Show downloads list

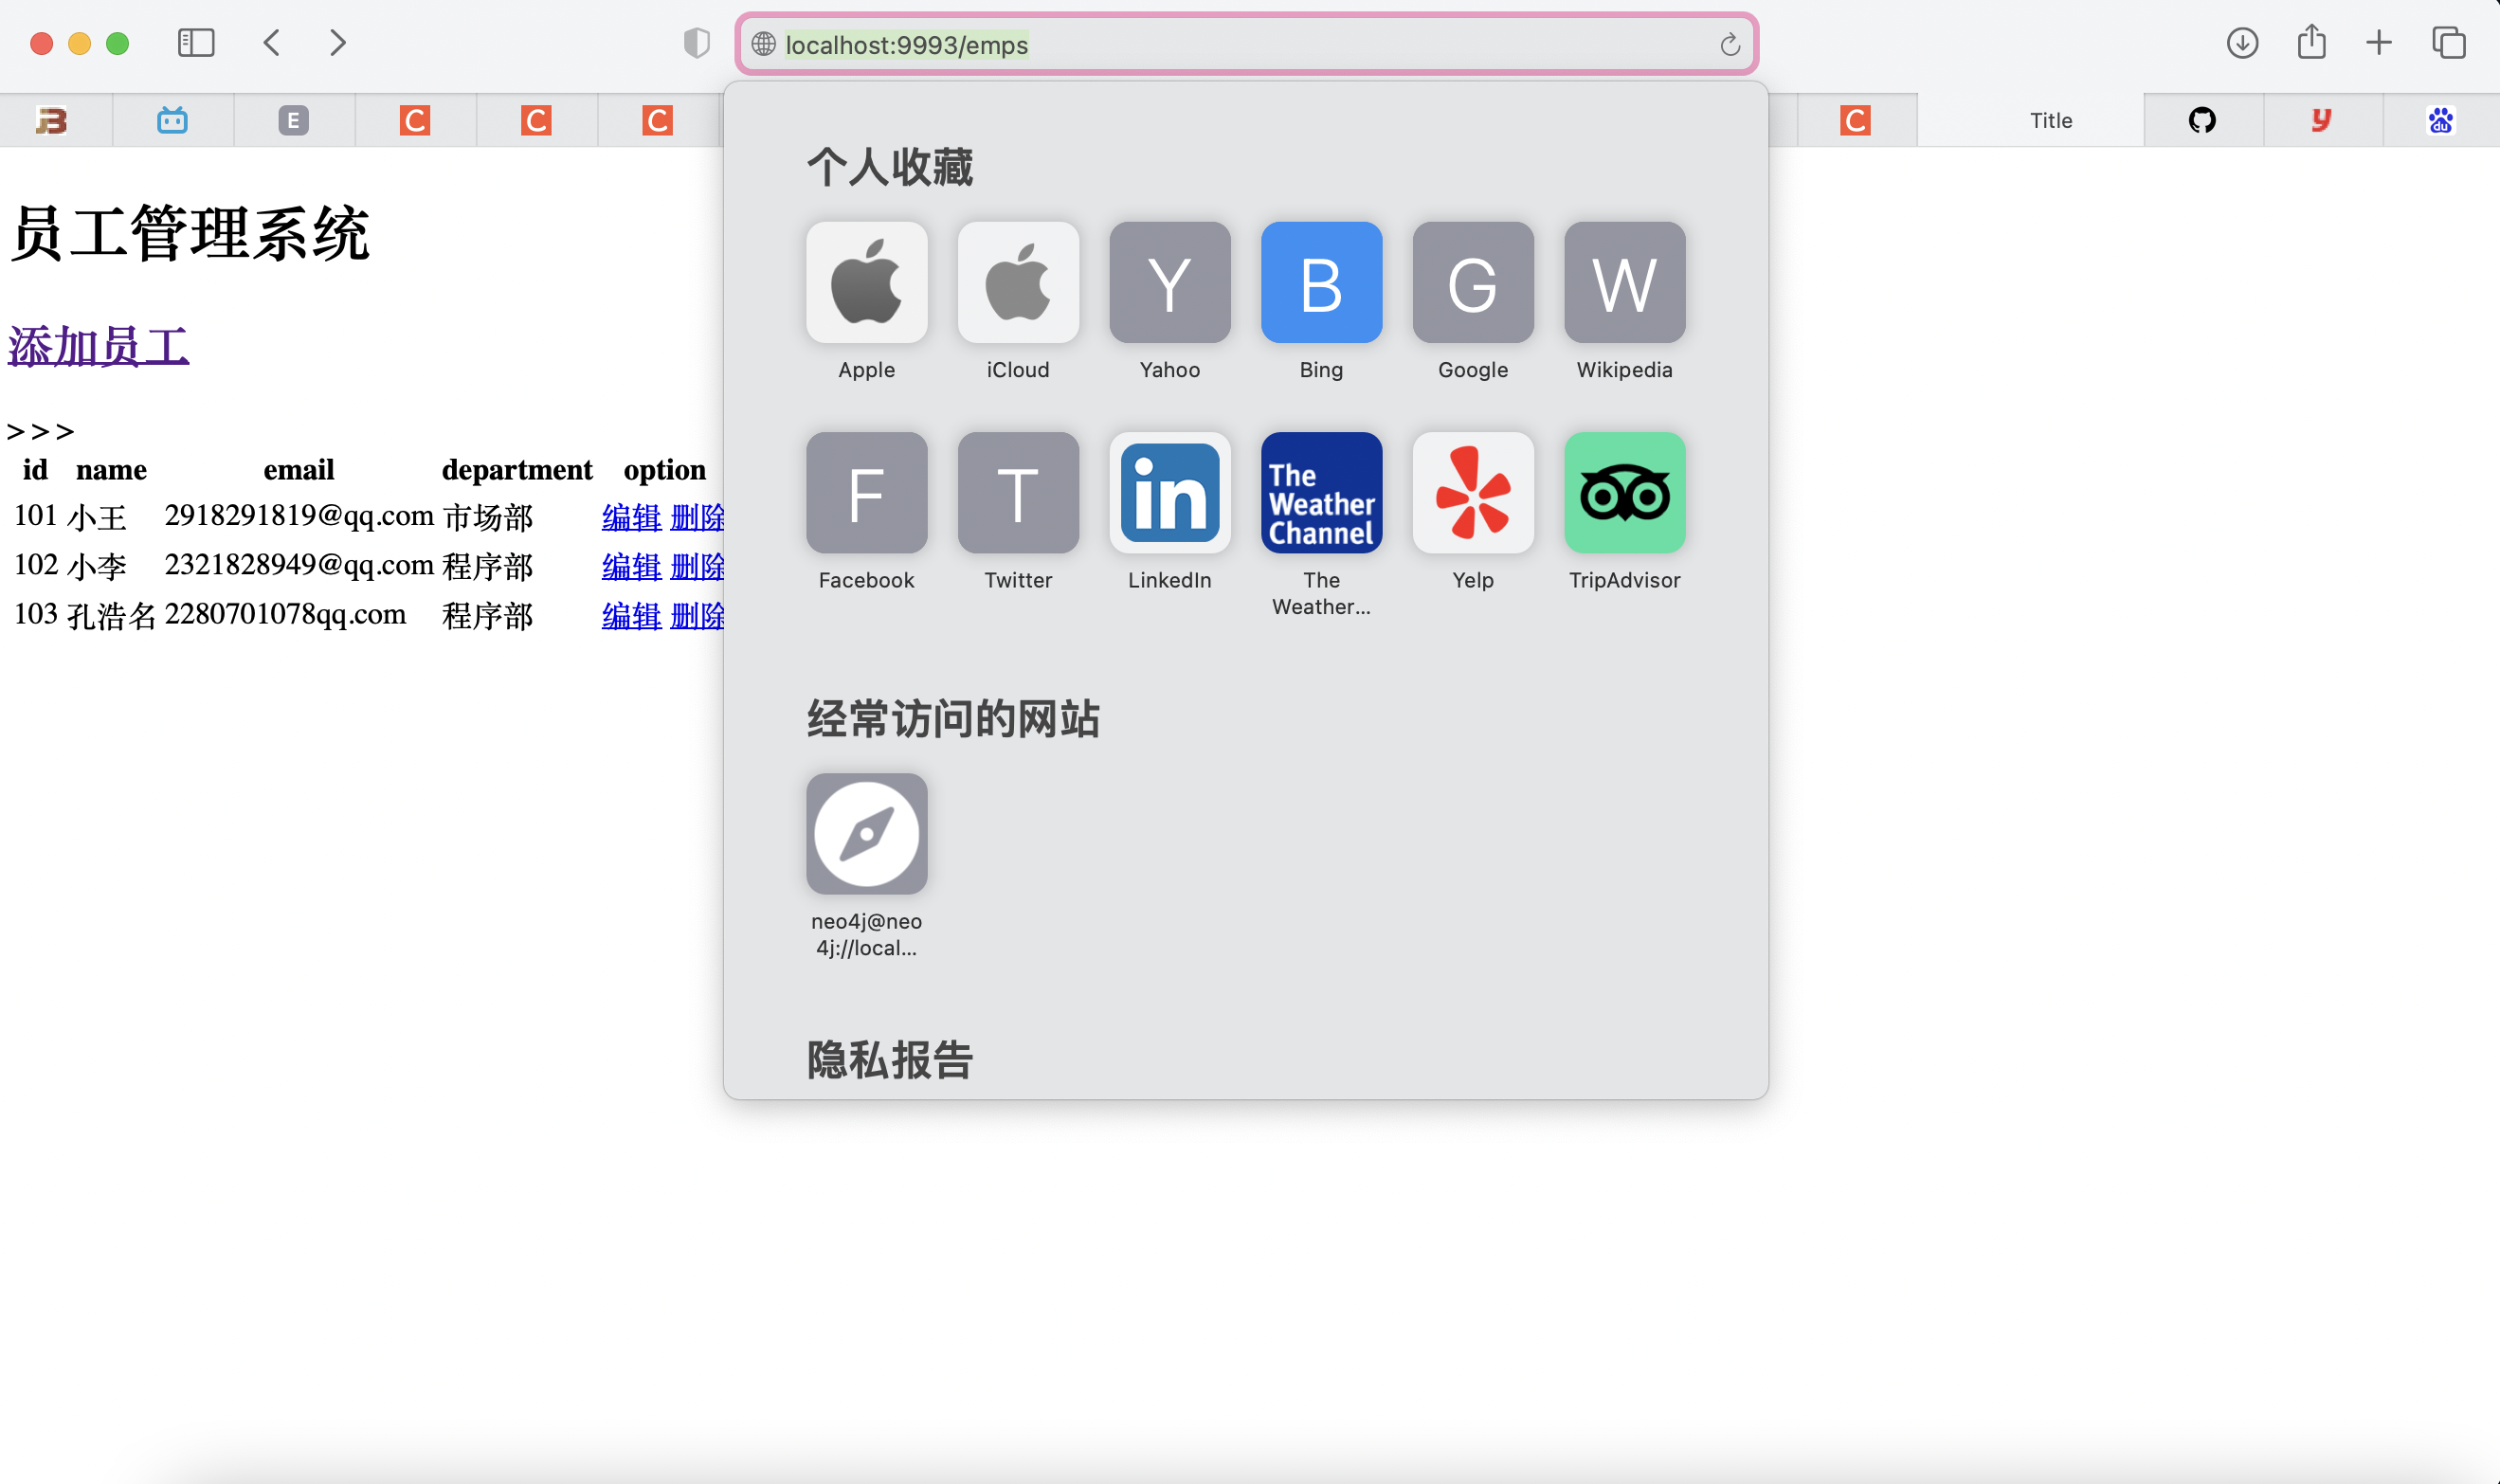pyautogui.click(x=2243, y=43)
